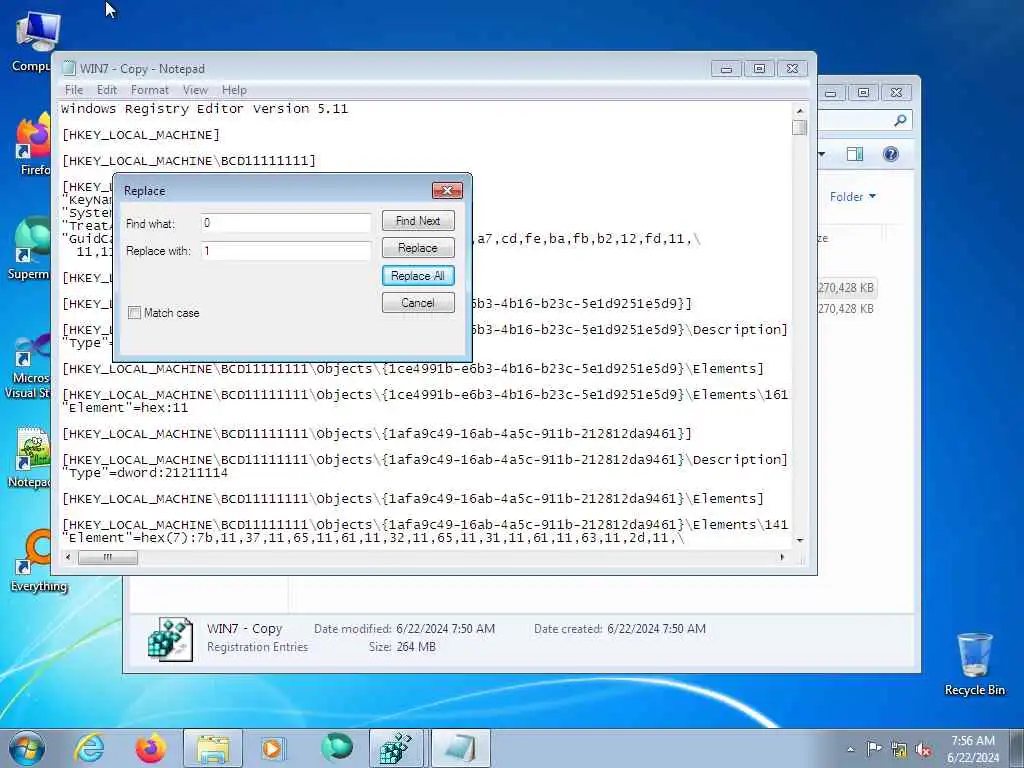Screen dimensions: 1024x768
Task: Open the view options dropdown arrow in Explorer
Action: click(822, 154)
